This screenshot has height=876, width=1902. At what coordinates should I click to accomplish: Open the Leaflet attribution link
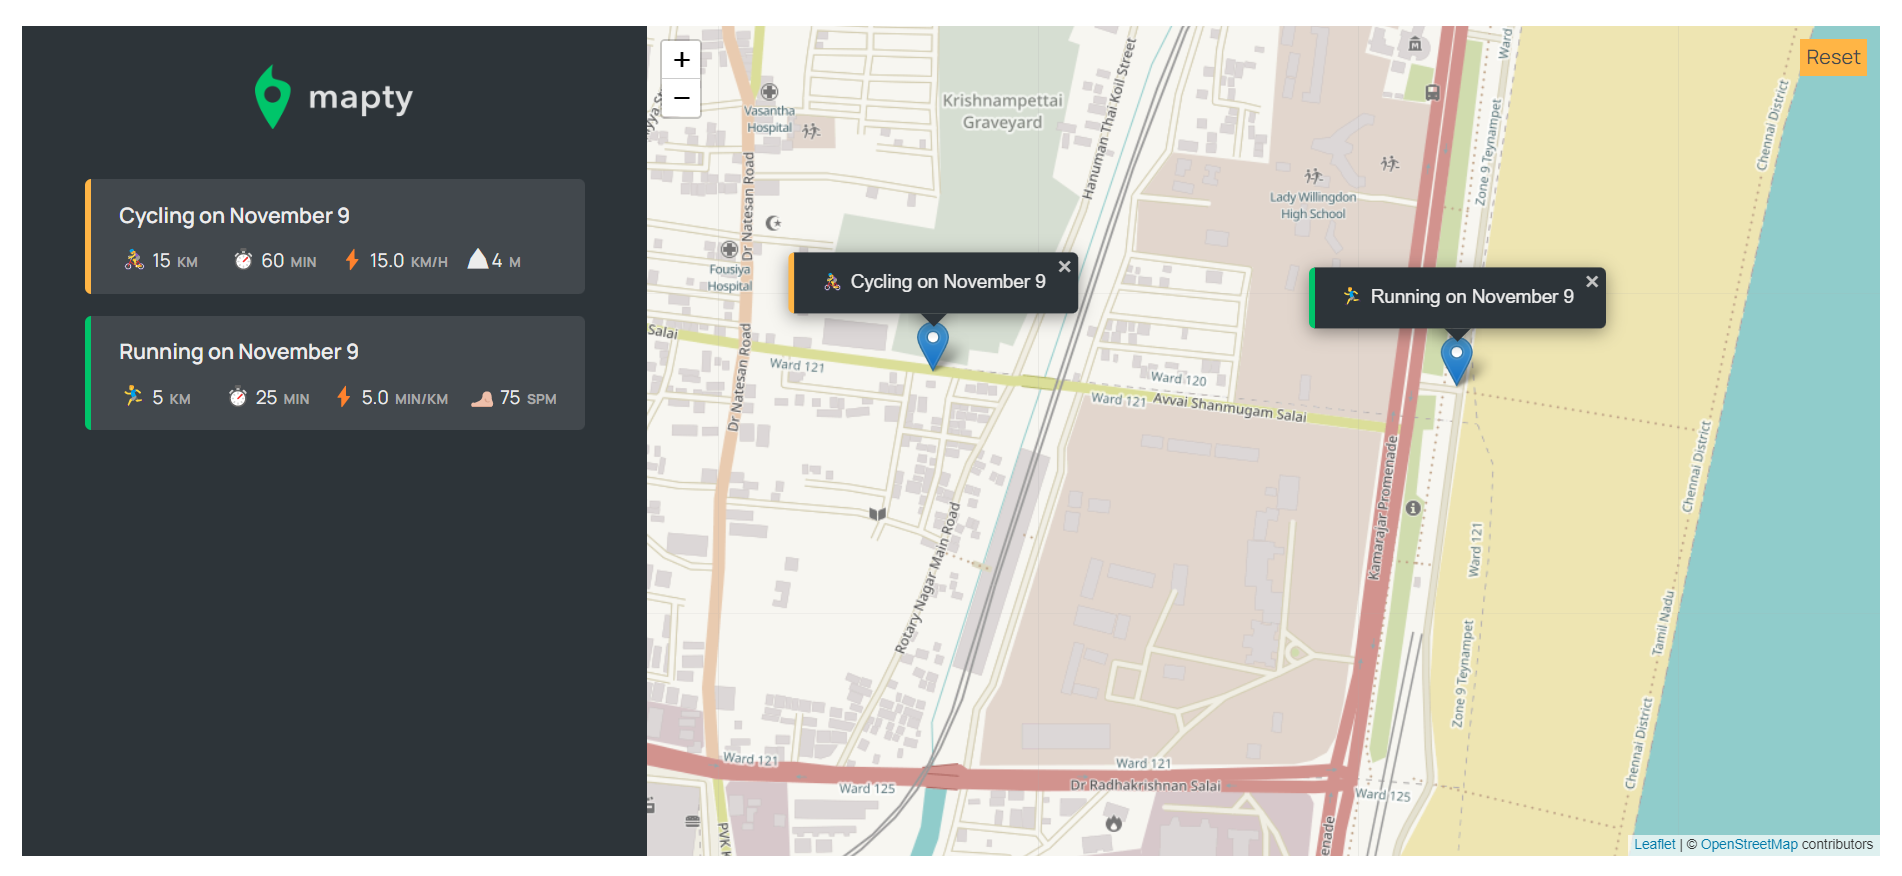click(x=1654, y=844)
